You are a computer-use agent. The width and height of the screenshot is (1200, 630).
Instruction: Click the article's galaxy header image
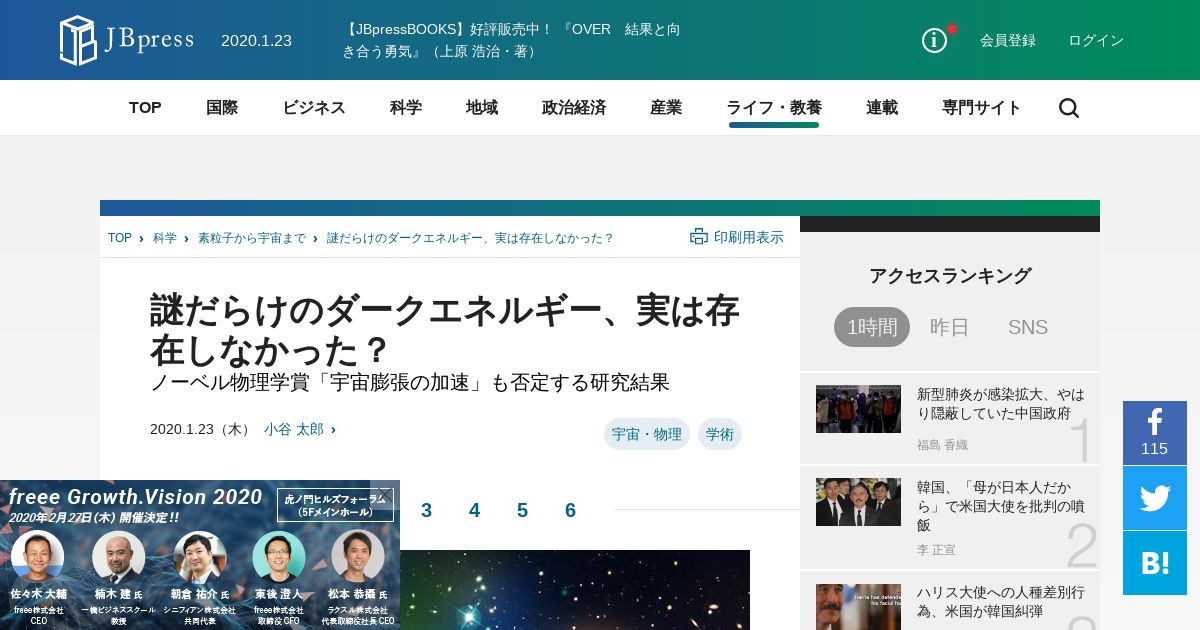pos(575,590)
